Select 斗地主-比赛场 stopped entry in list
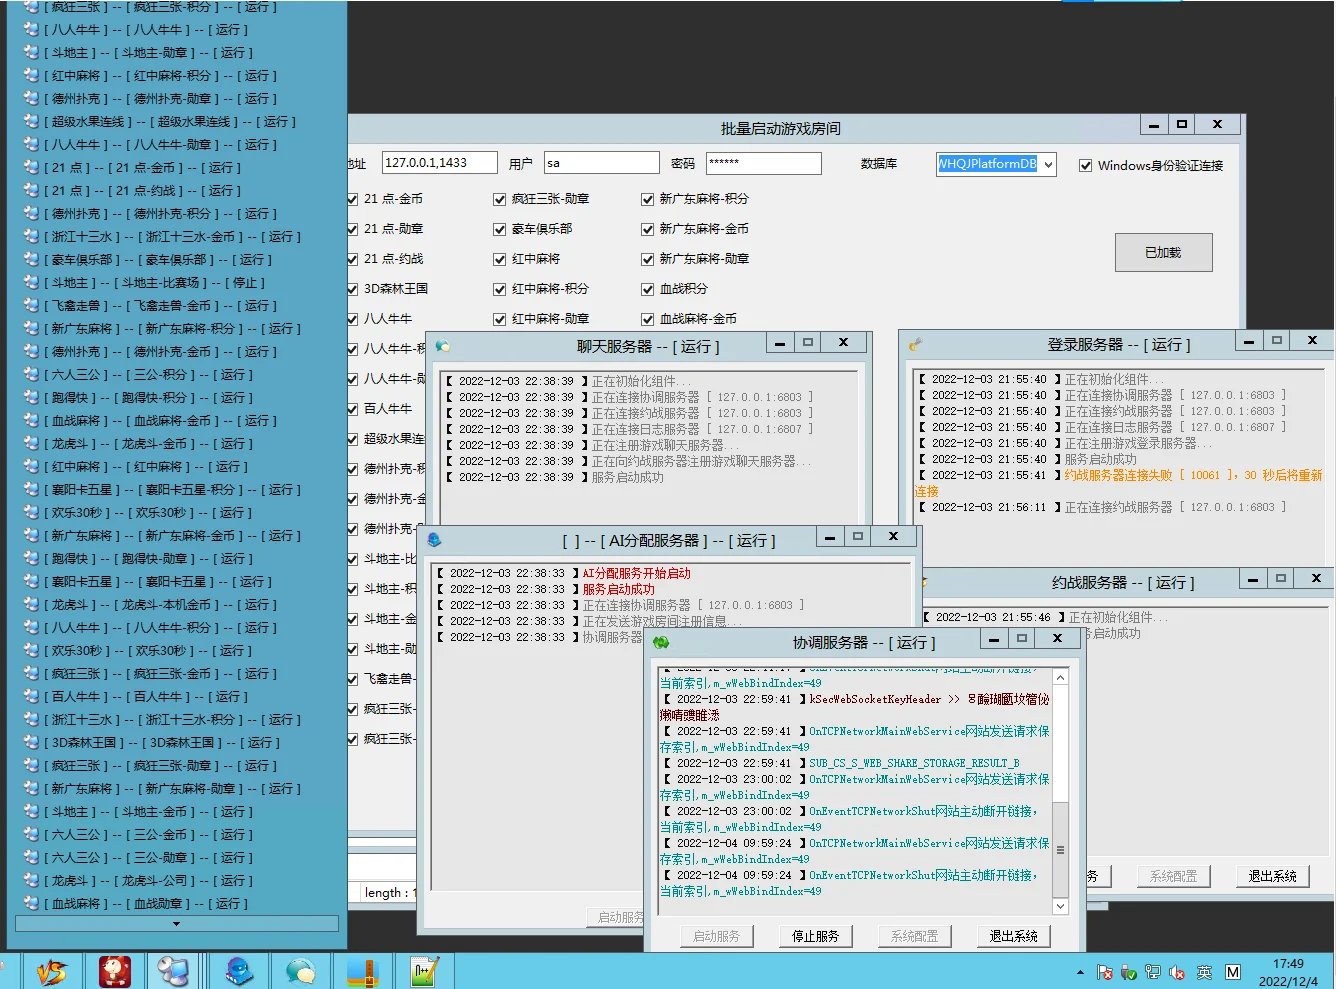 pos(155,283)
